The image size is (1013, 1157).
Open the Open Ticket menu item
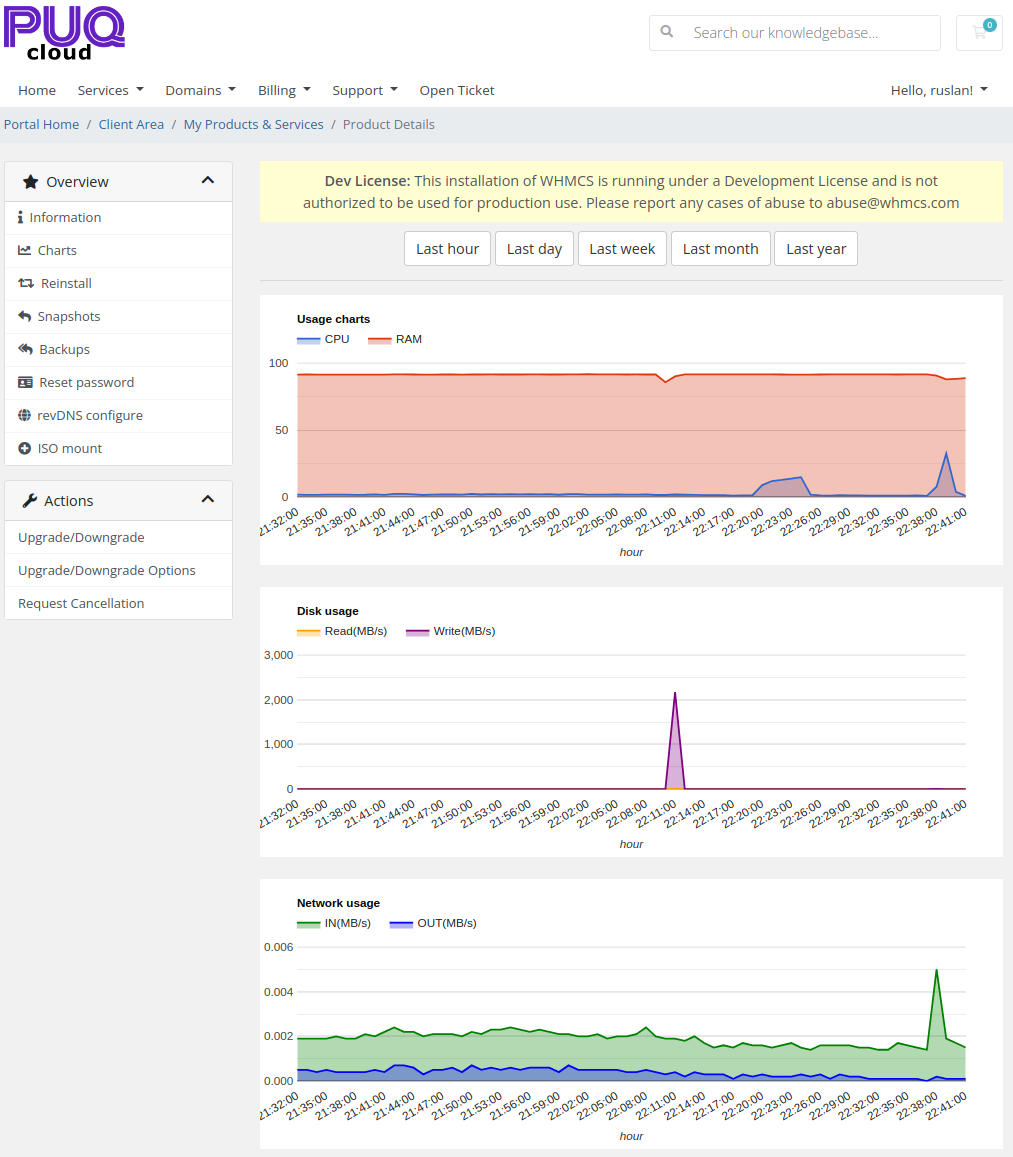click(457, 90)
